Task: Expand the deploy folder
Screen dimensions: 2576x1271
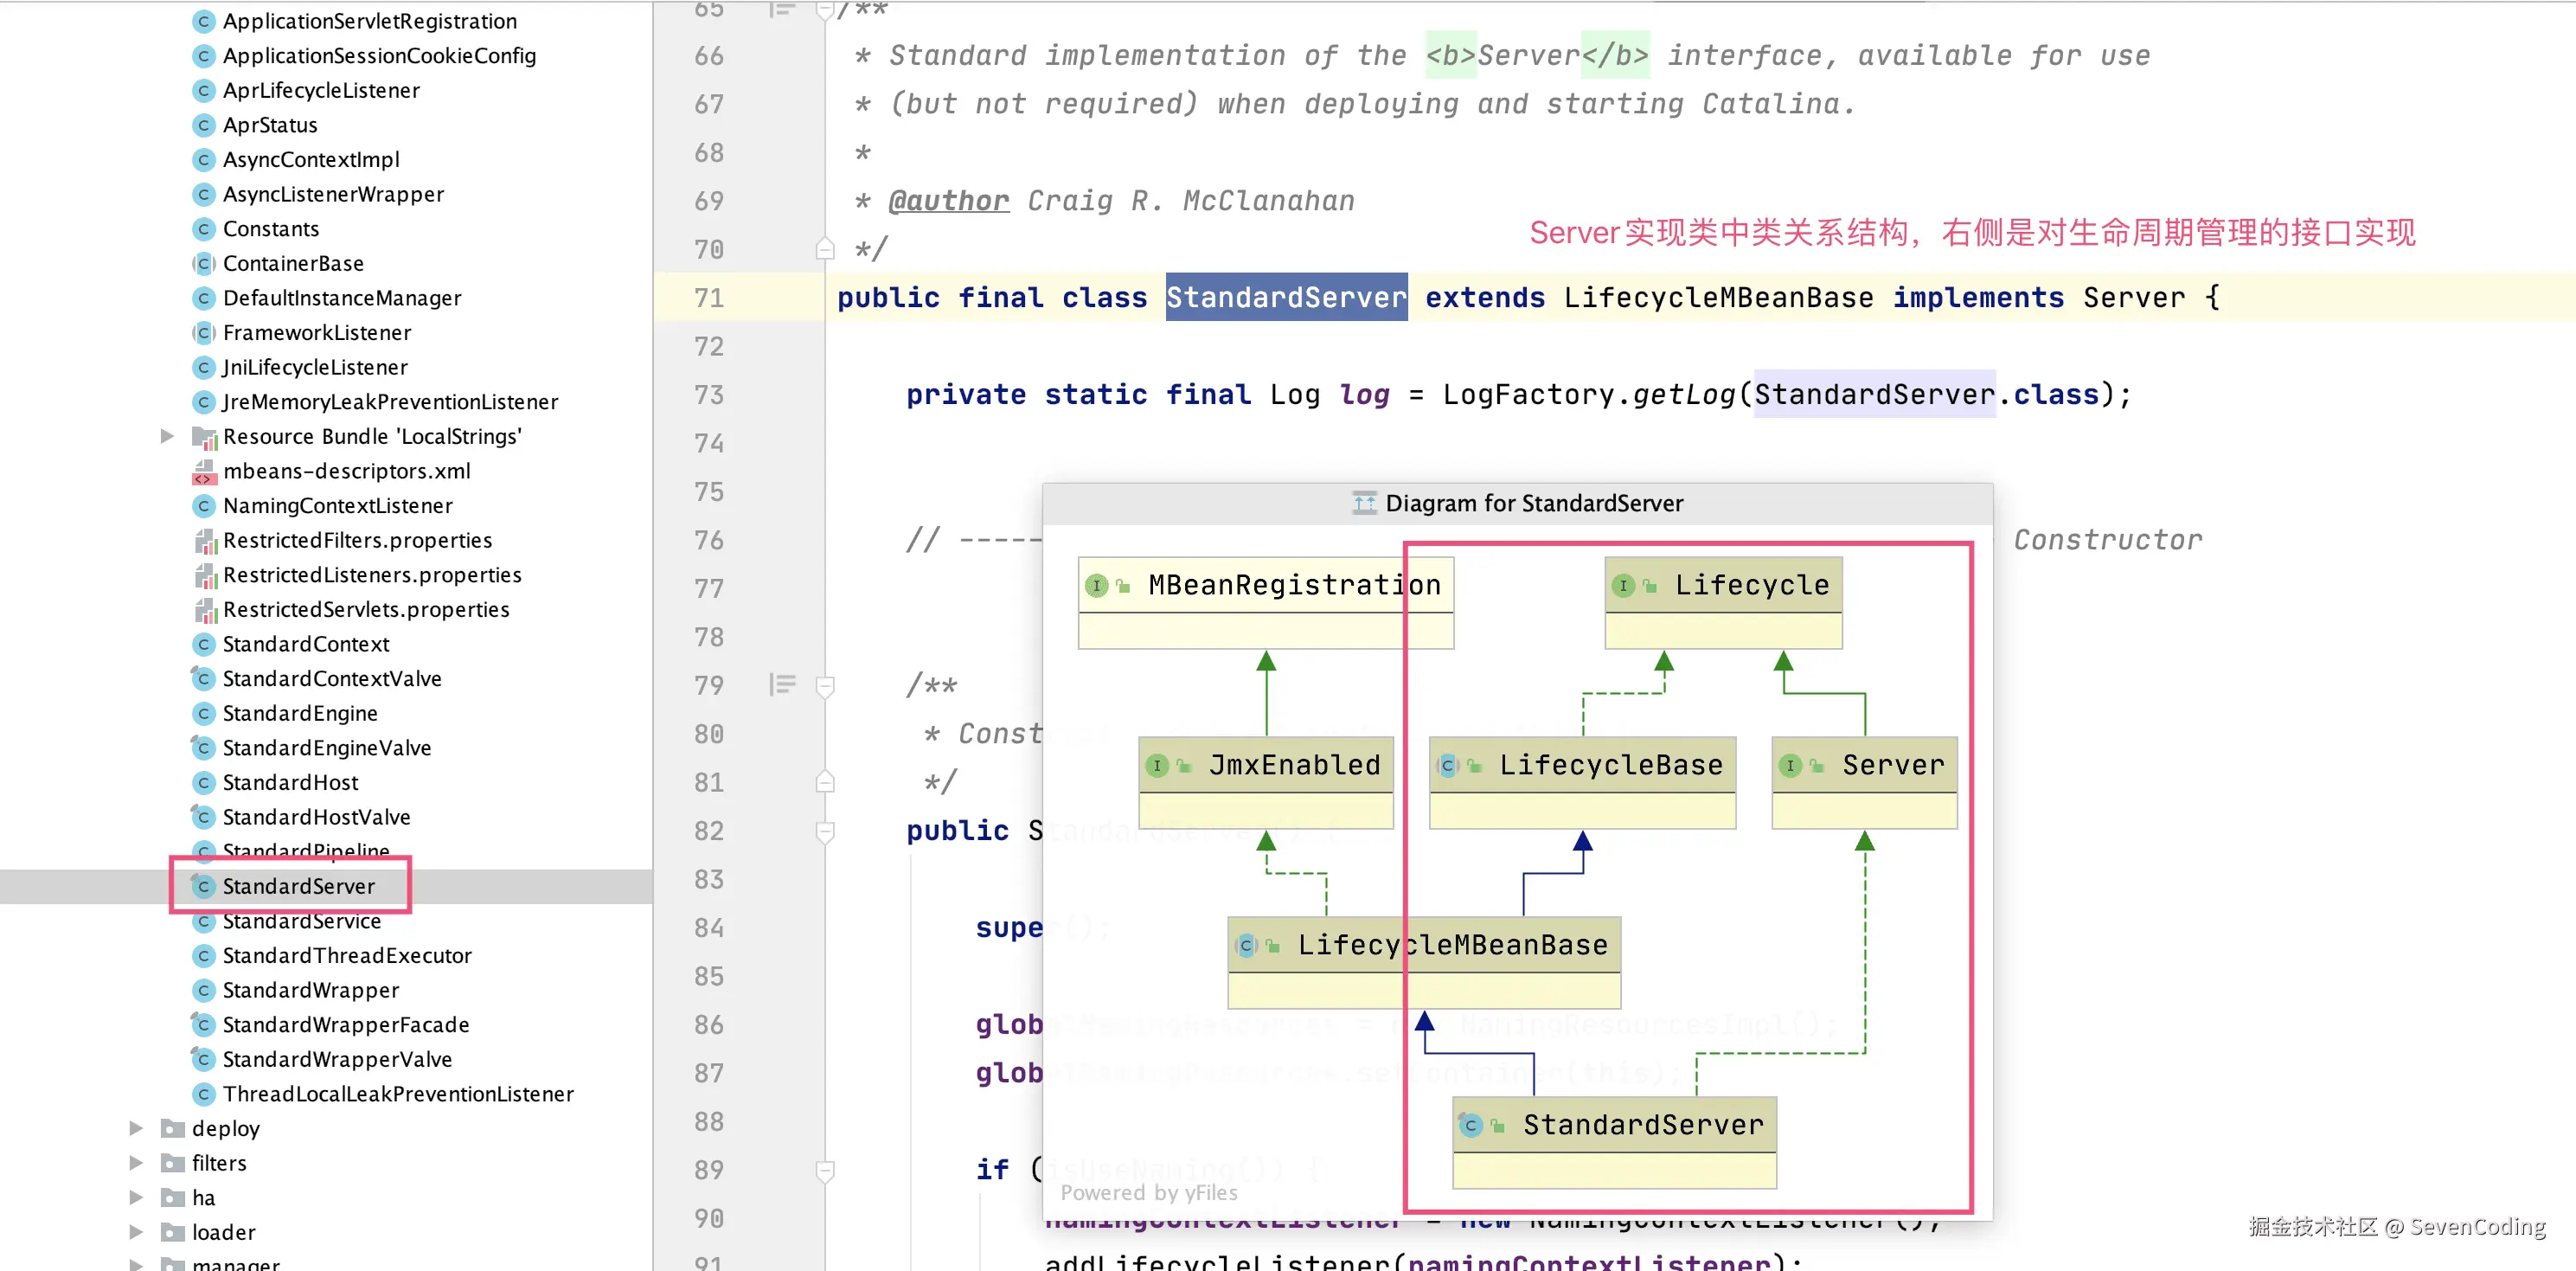Action: coord(136,1128)
